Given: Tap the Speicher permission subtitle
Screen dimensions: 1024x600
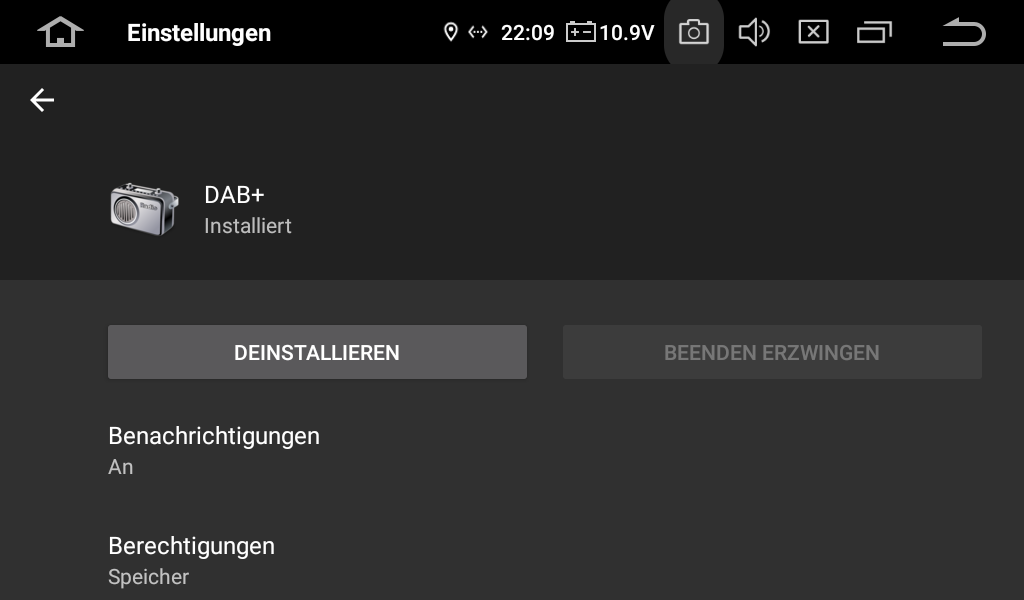Looking at the screenshot, I should (148, 577).
